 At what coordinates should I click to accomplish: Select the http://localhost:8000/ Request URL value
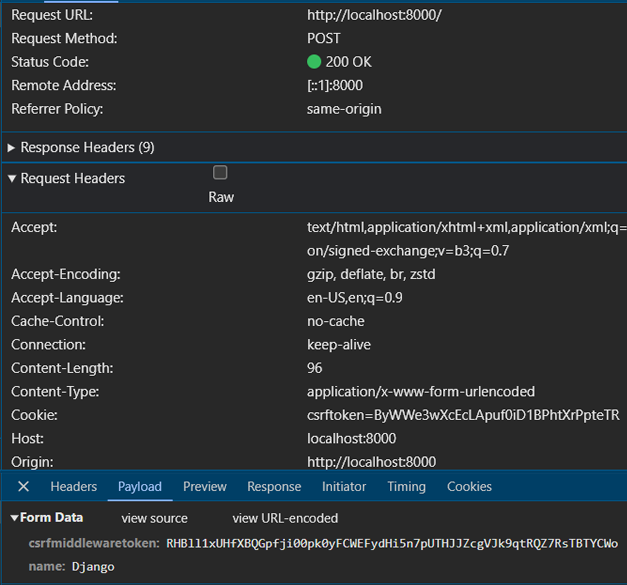[x=374, y=15]
